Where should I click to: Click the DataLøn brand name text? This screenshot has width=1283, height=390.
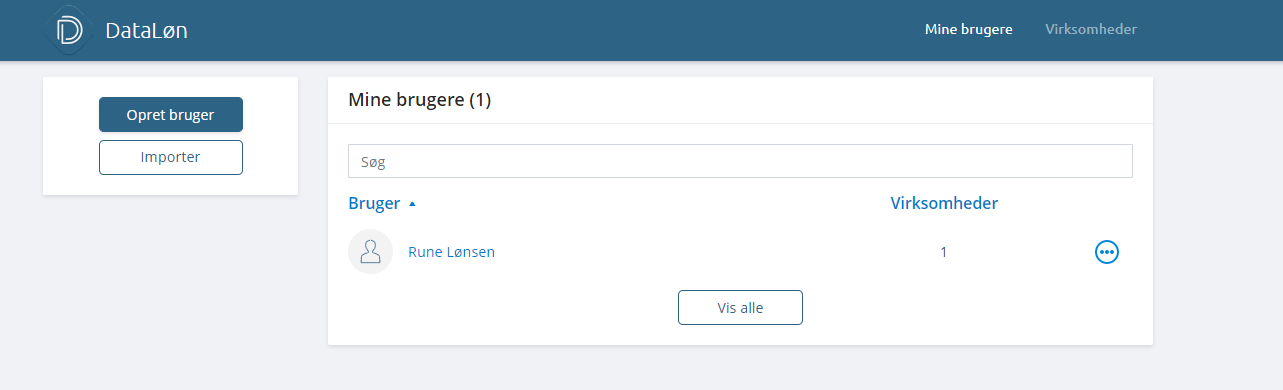(x=146, y=31)
